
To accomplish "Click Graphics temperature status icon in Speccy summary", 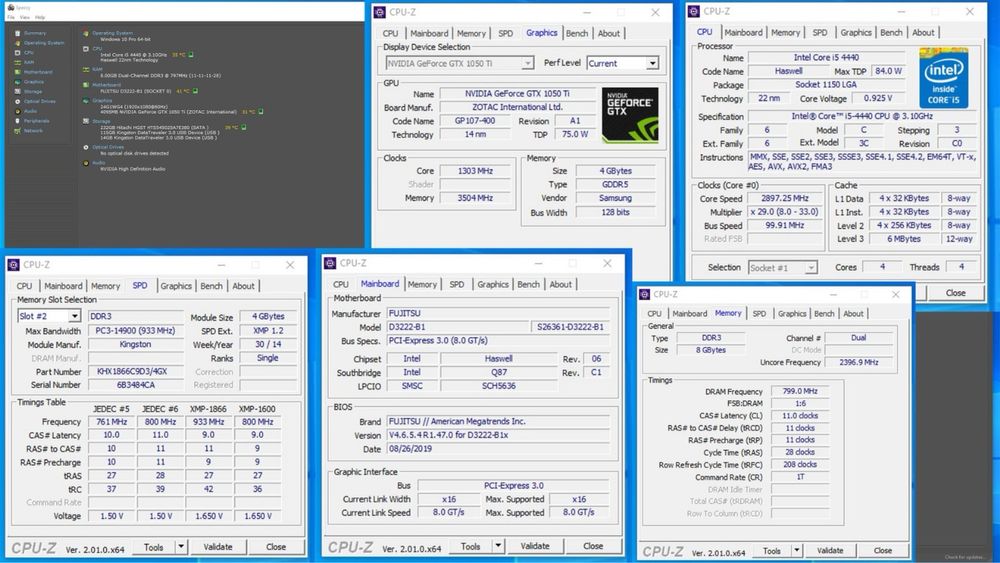I will (x=260, y=112).
